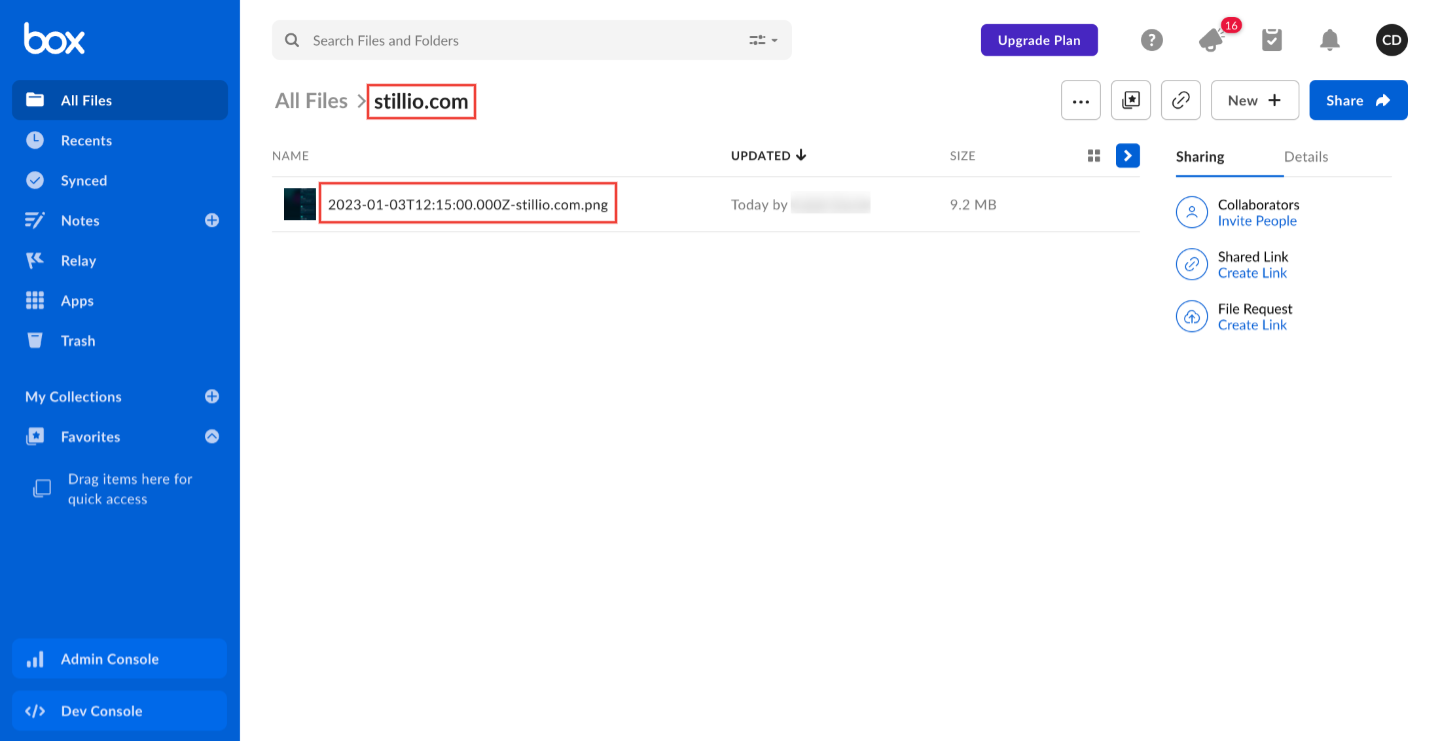Click the Upgrade Plan button
The width and height of the screenshot is (1440, 741).
pos(1039,40)
